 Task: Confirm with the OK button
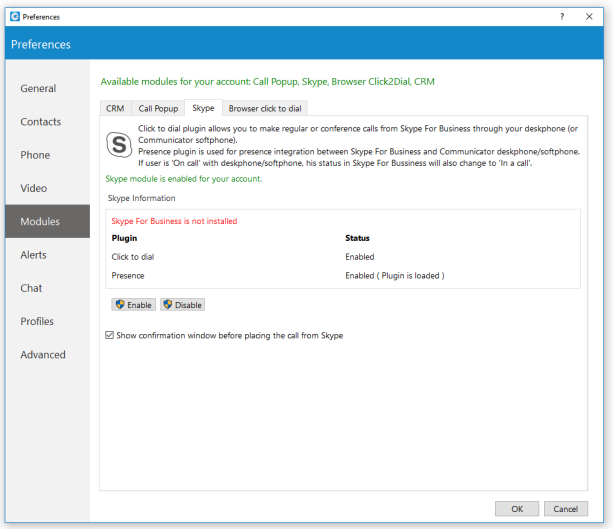517,509
